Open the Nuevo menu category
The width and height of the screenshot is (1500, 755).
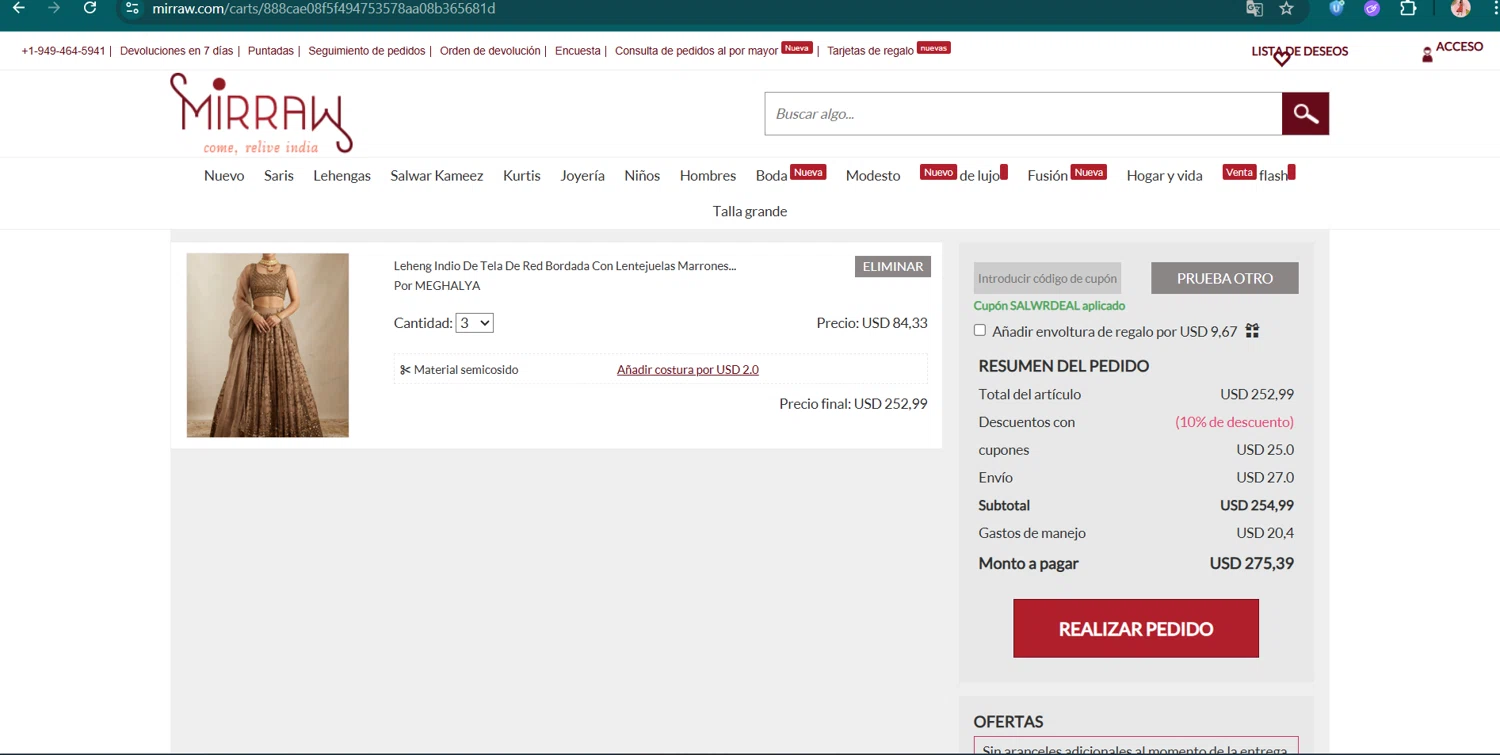[224, 176]
